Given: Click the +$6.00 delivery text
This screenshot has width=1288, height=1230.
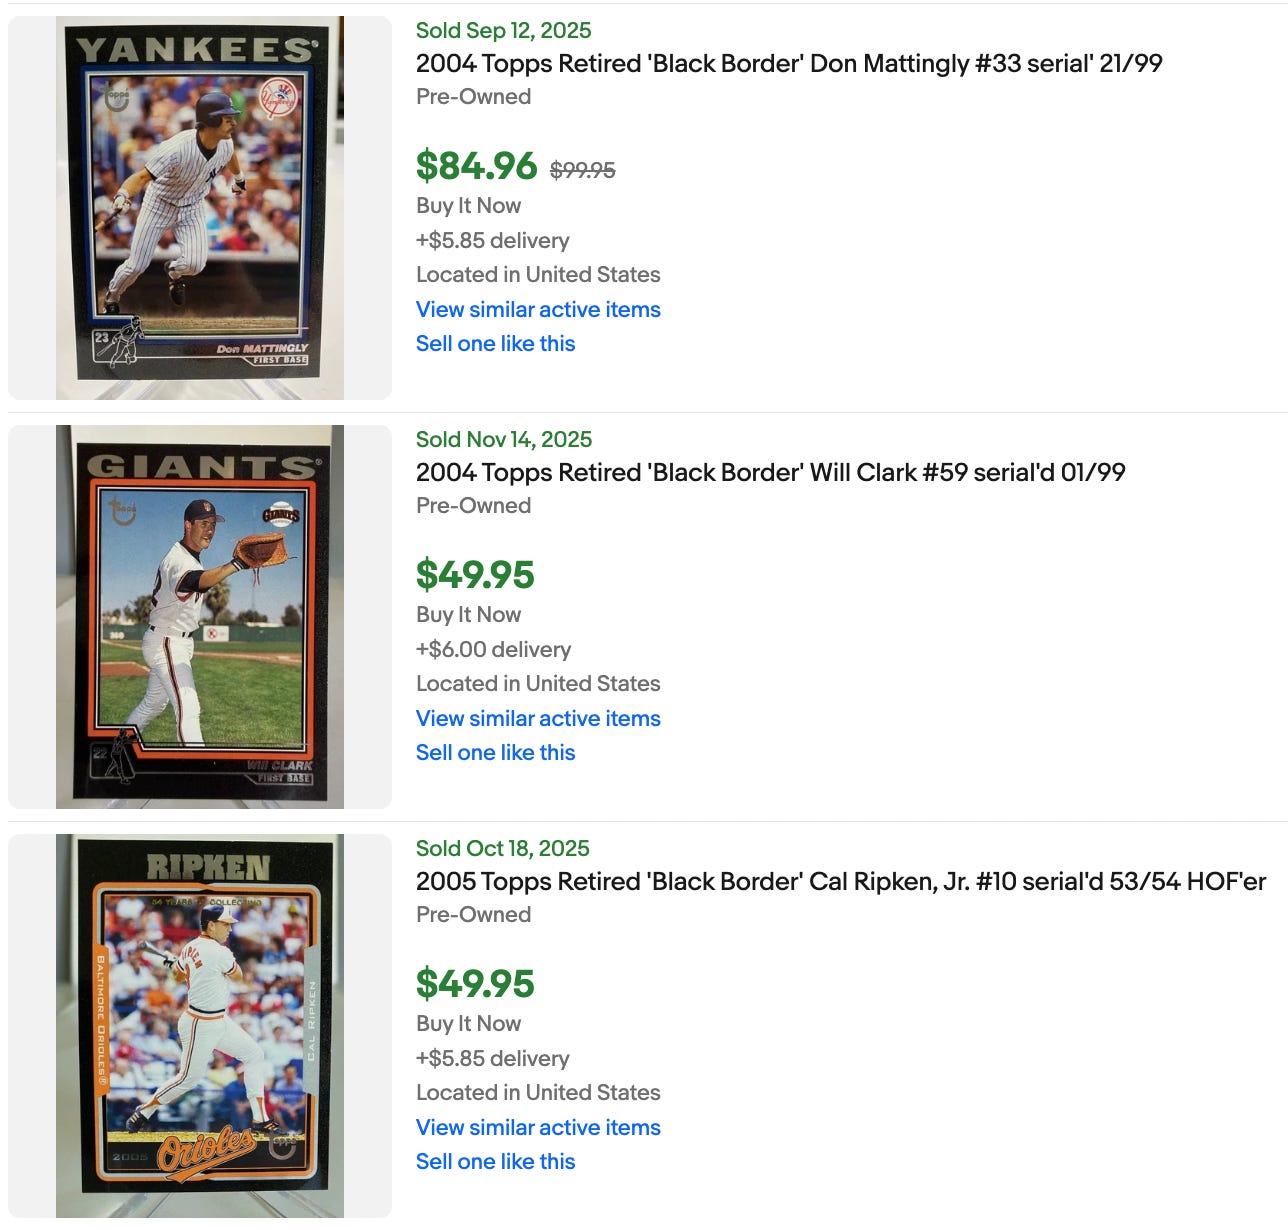Looking at the screenshot, I should (x=494, y=649).
